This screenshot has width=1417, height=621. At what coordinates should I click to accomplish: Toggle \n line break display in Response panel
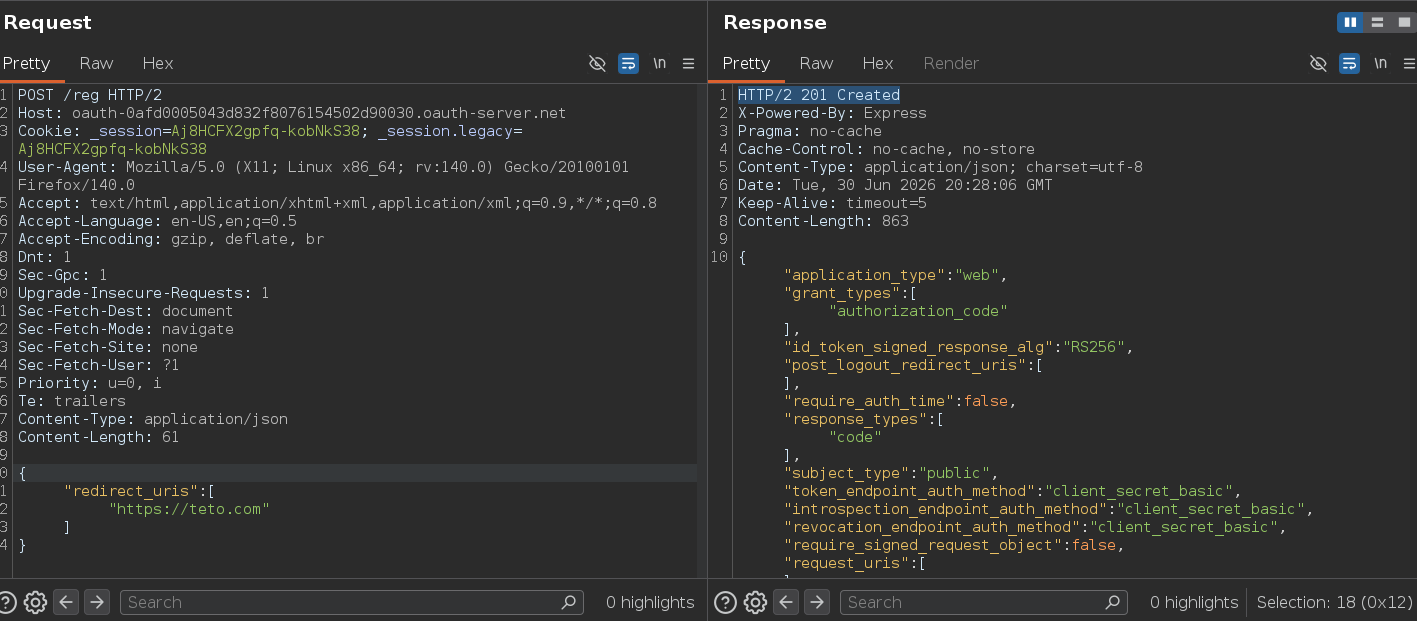coord(1381,63)
